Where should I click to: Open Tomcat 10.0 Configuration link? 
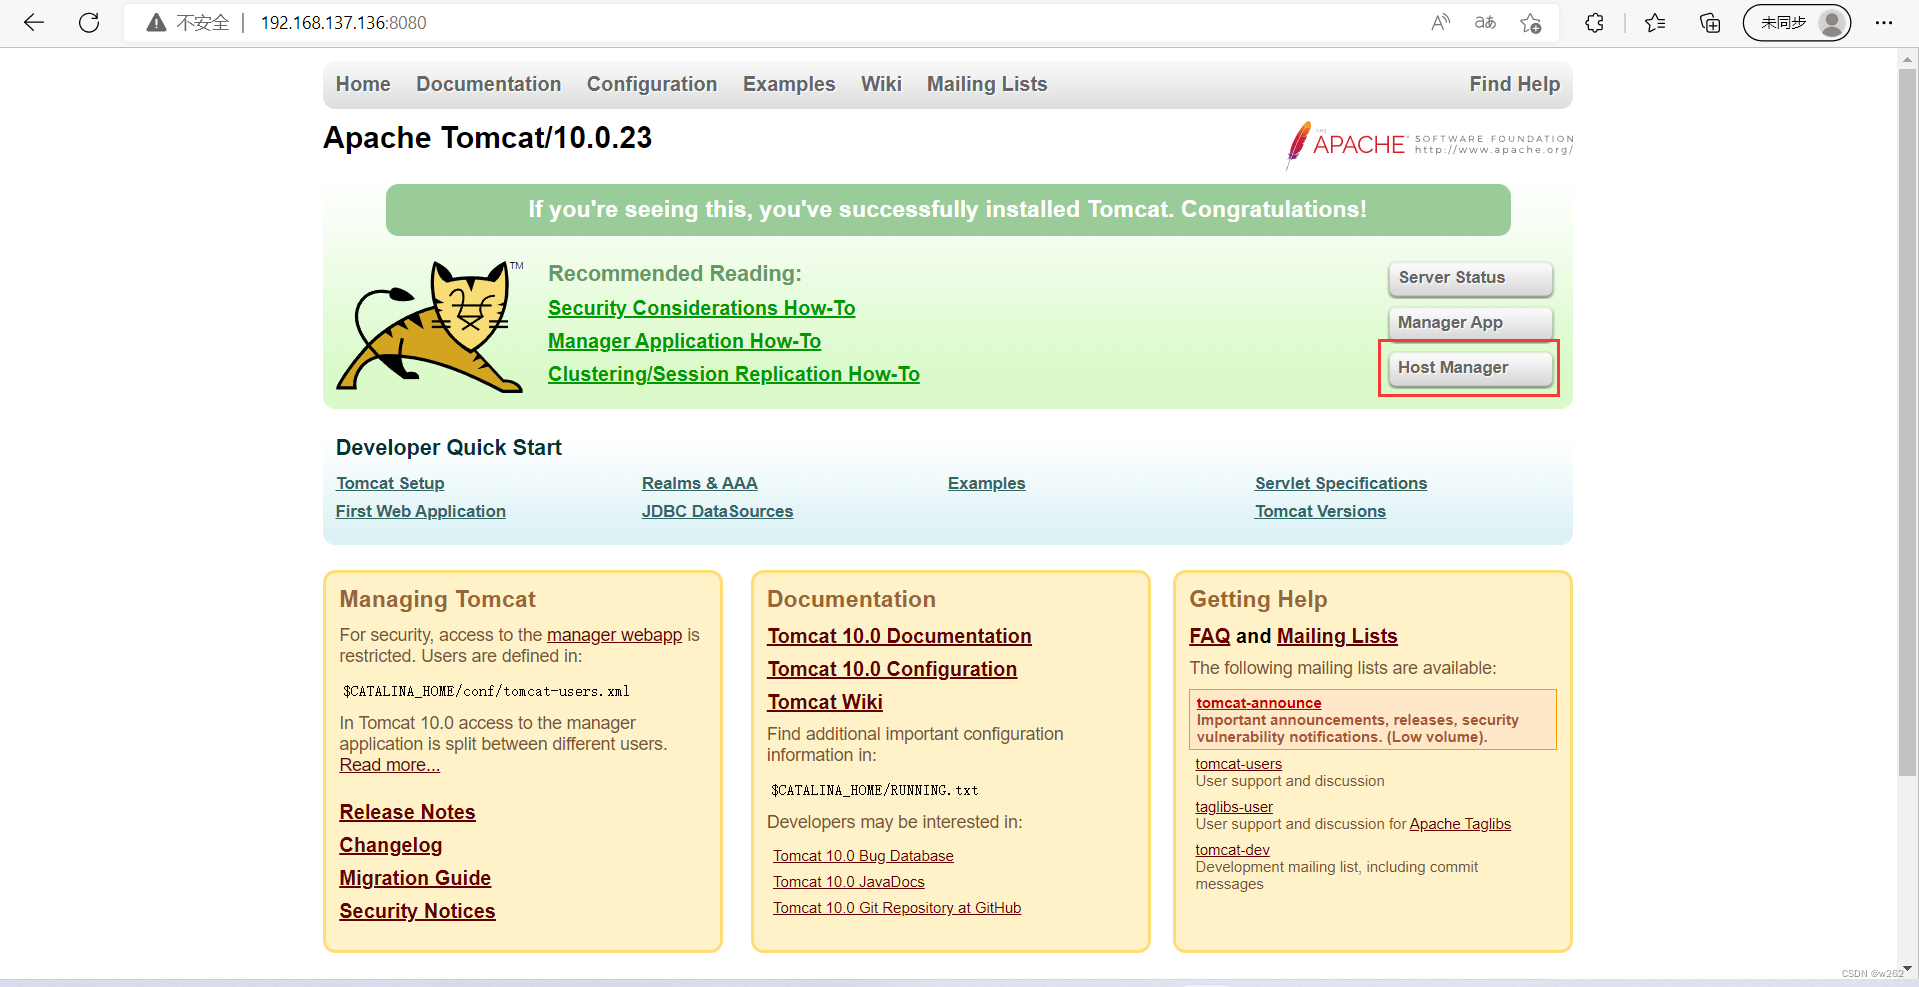click(x=892, y=669)
